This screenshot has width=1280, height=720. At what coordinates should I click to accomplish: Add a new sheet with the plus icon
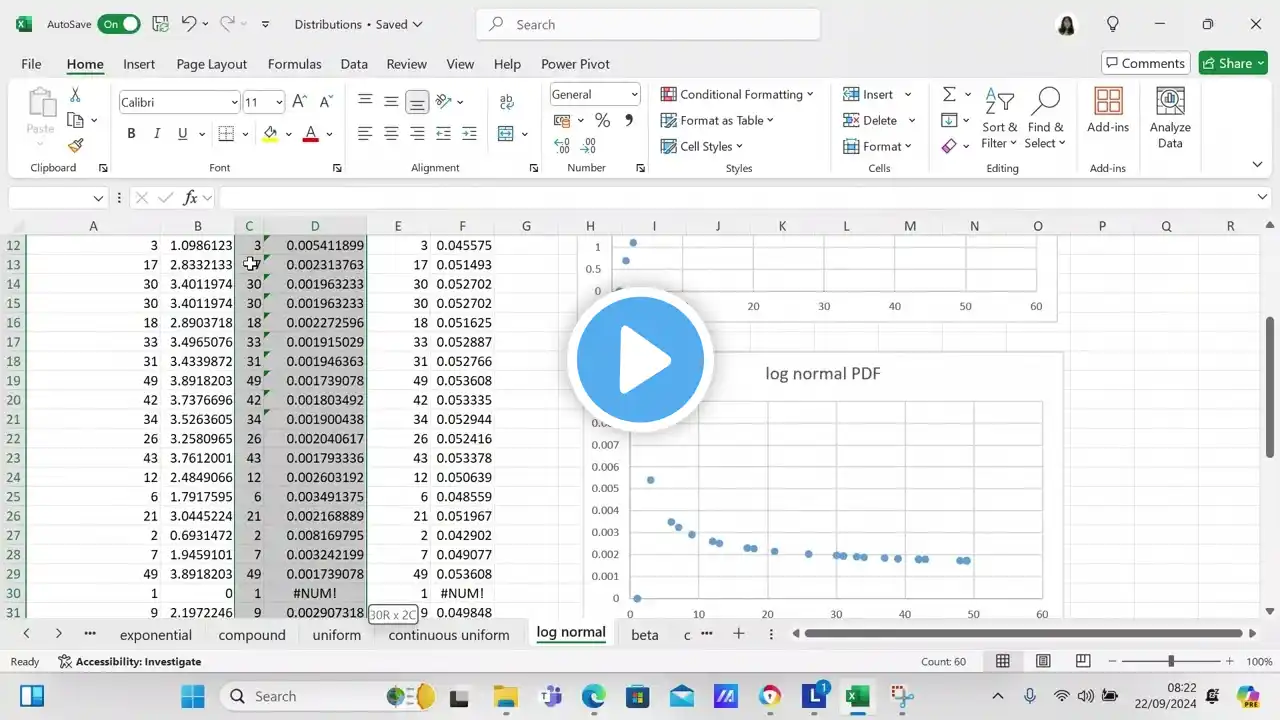click(x=739, y=634)
